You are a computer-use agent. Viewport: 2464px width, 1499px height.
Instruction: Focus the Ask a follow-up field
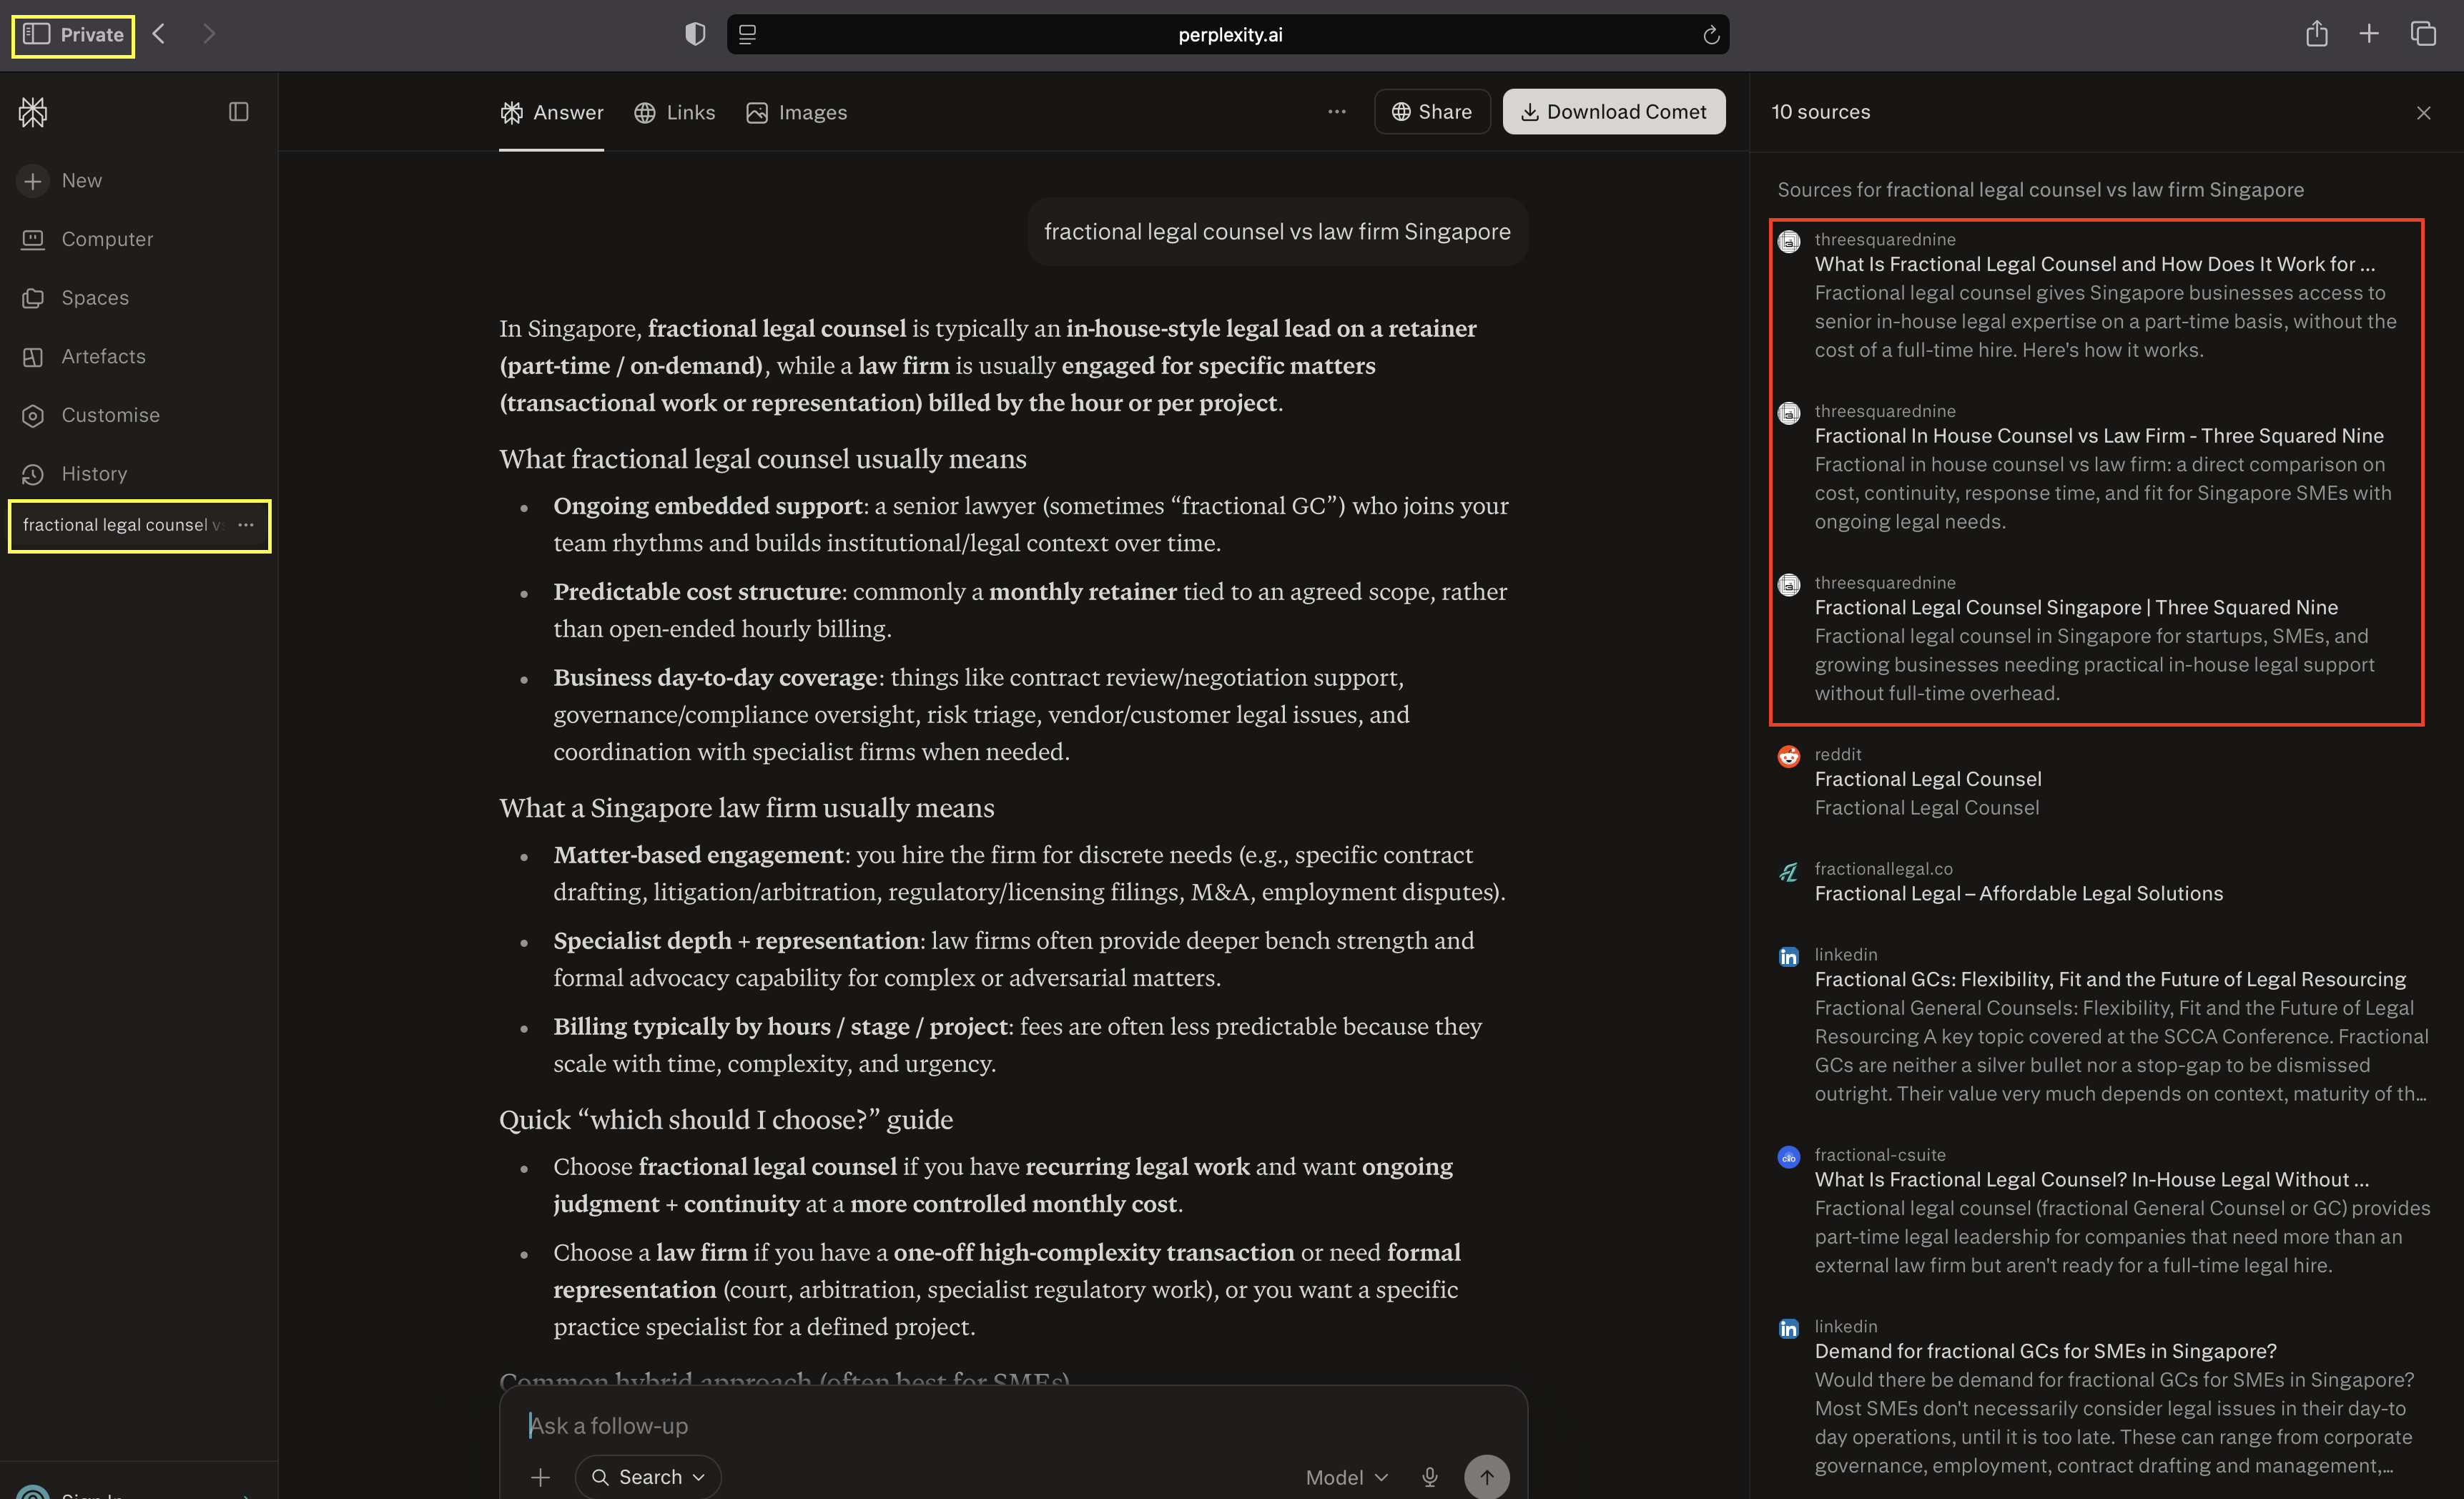click(x=1012, y=1426)
